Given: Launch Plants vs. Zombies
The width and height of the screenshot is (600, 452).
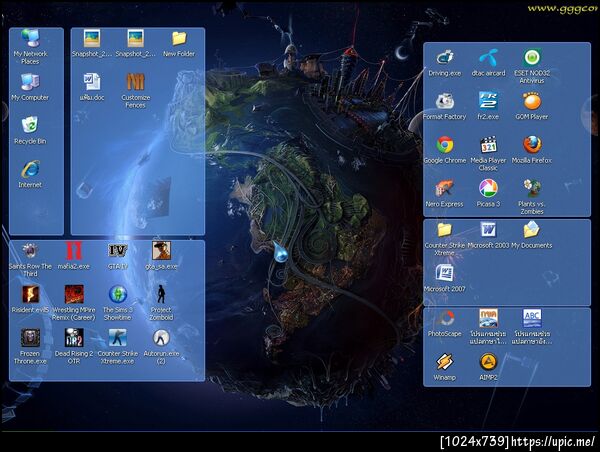Looking at the screenshot, I should [532, 189].
